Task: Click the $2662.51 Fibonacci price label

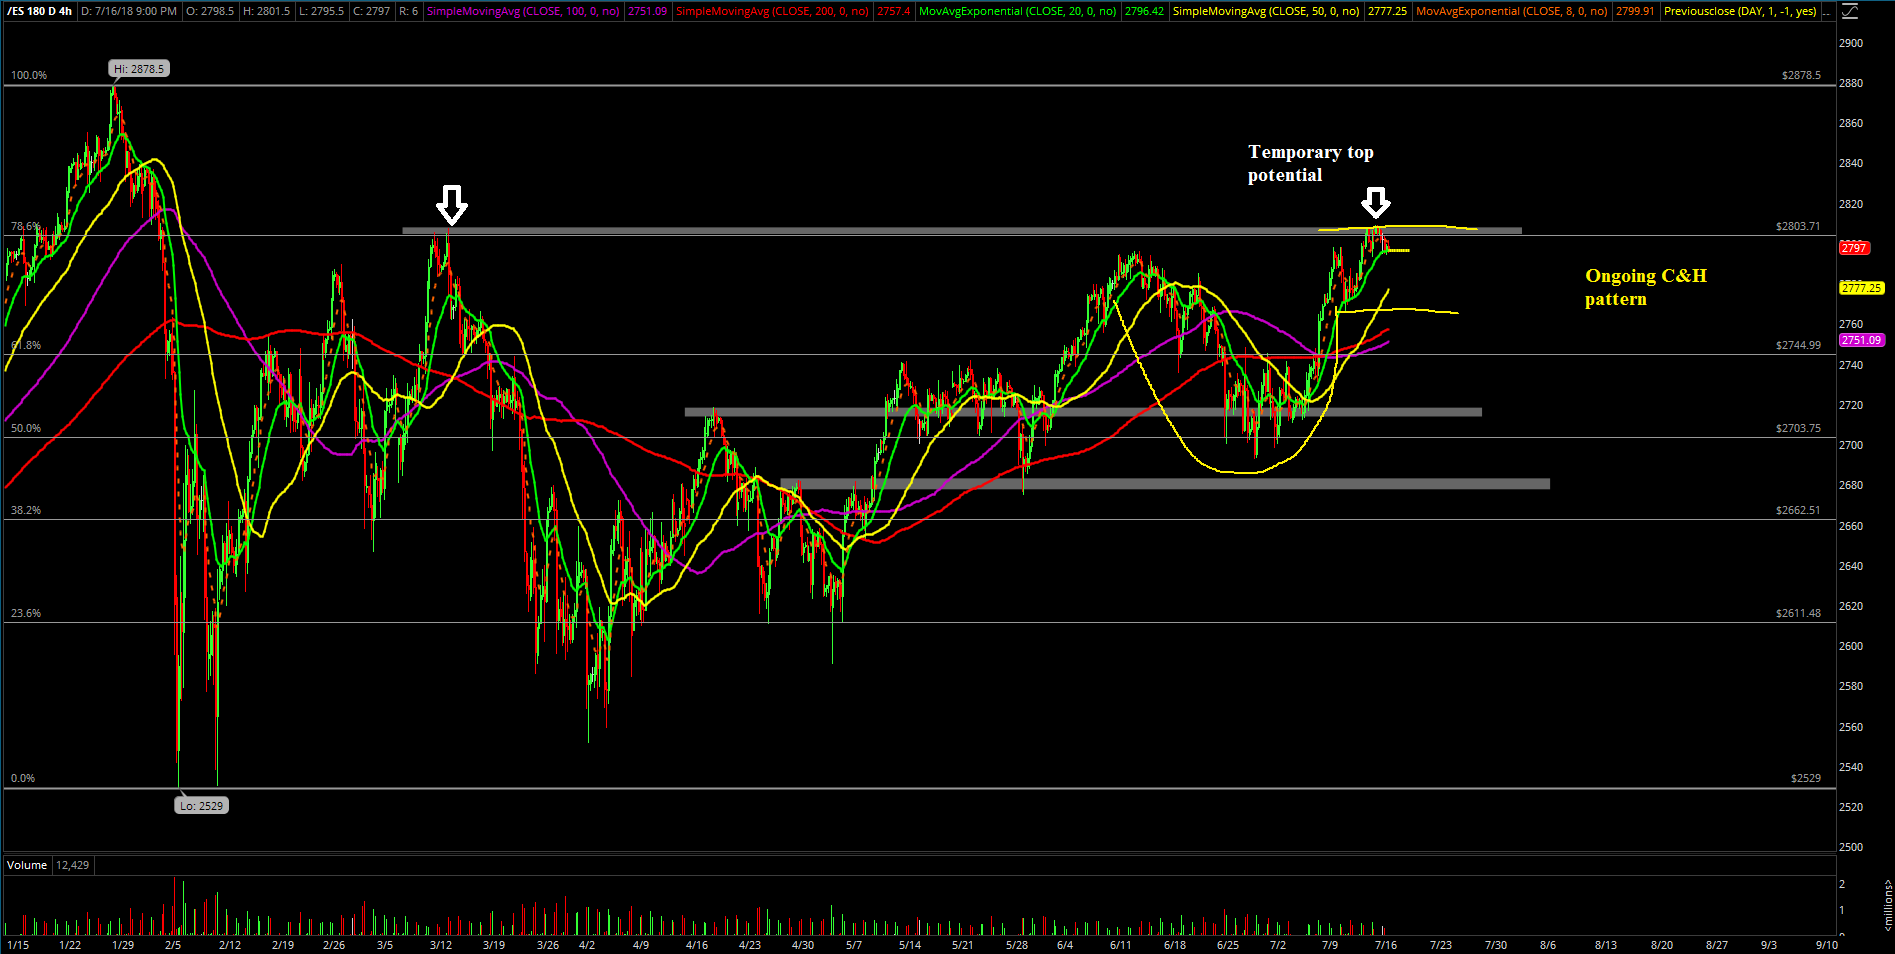Action: coord(1798,510)
